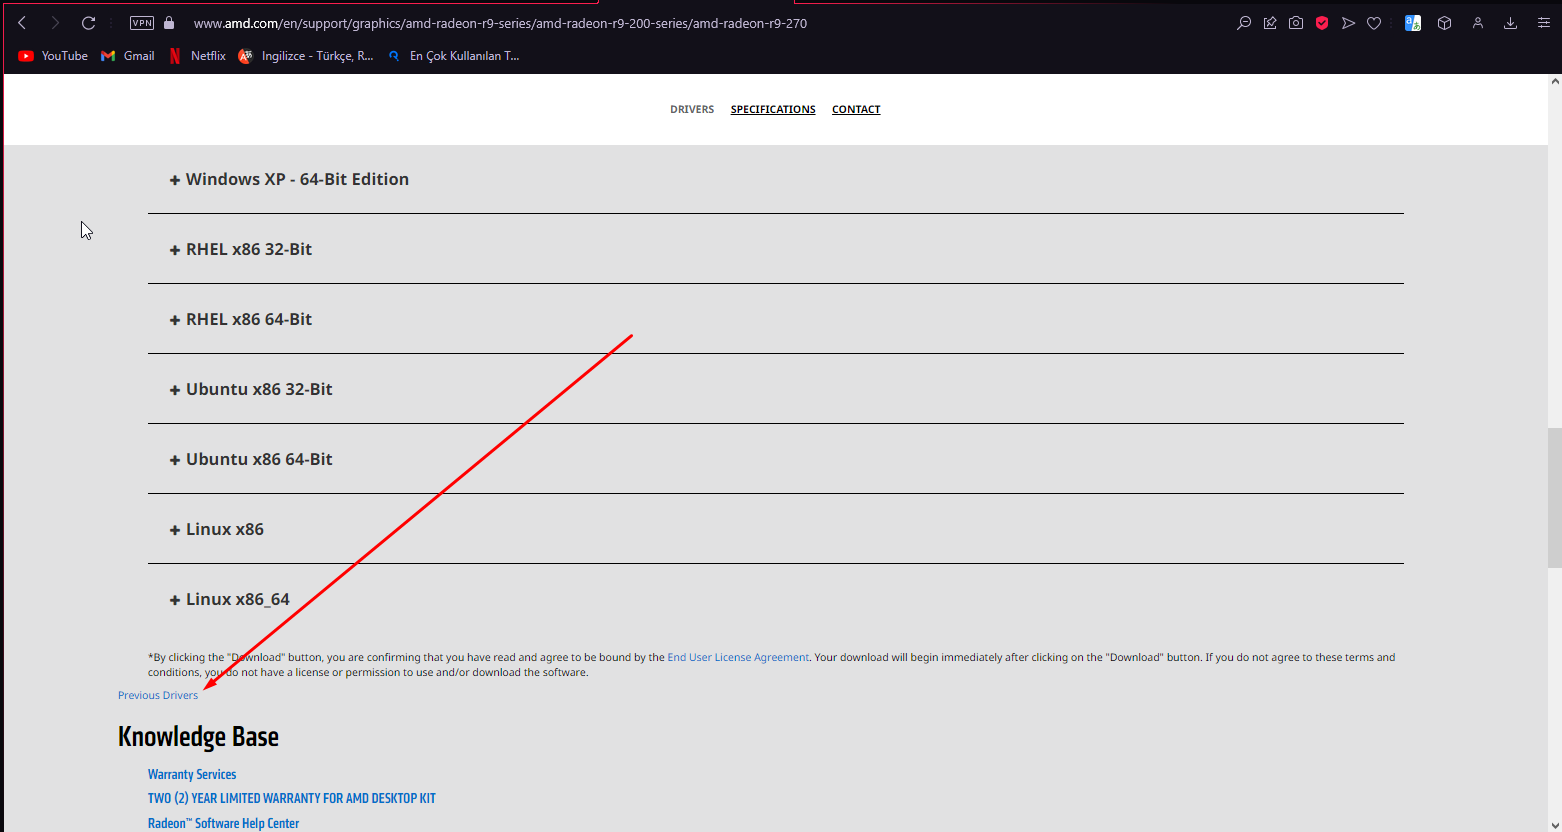1562x832 pixels.
Task: Open the zoom-out magnifier icon
Action: (1244, 23)
